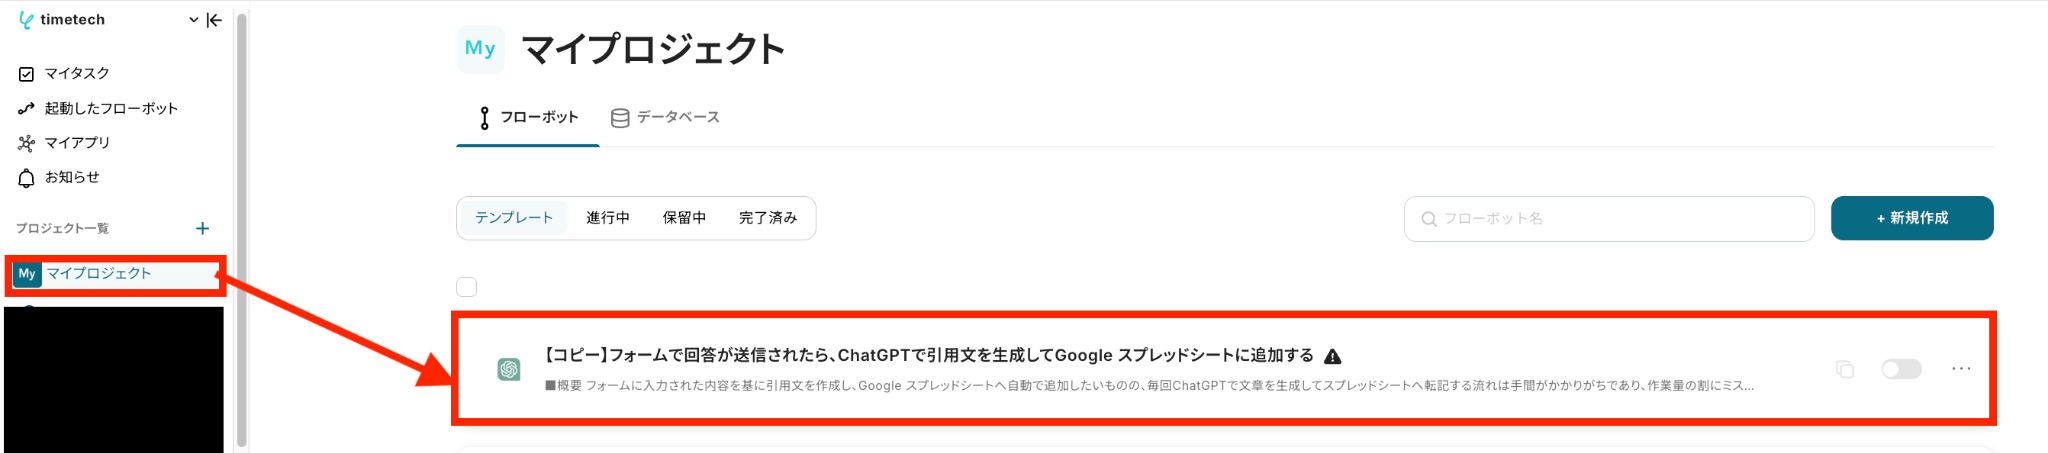Filter flowbots by 進行中
This screenshot has width=2048, height=453.
(x=608, y=218)
